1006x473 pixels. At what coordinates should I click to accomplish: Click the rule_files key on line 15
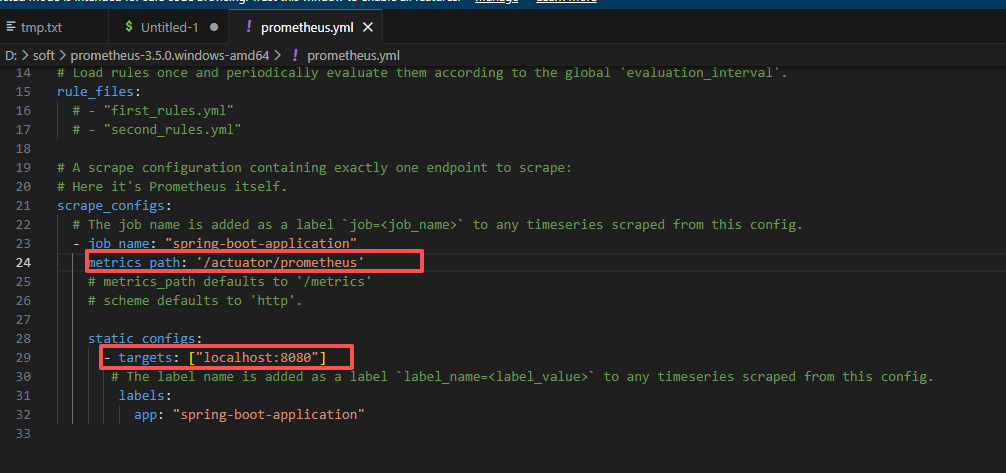95,92
